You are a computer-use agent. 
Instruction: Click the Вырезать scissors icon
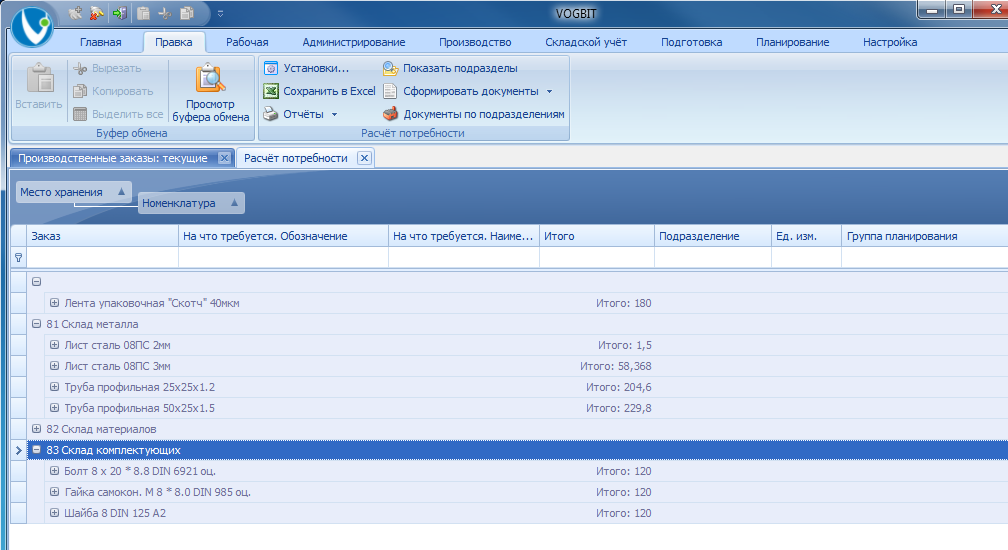[80, 68]
